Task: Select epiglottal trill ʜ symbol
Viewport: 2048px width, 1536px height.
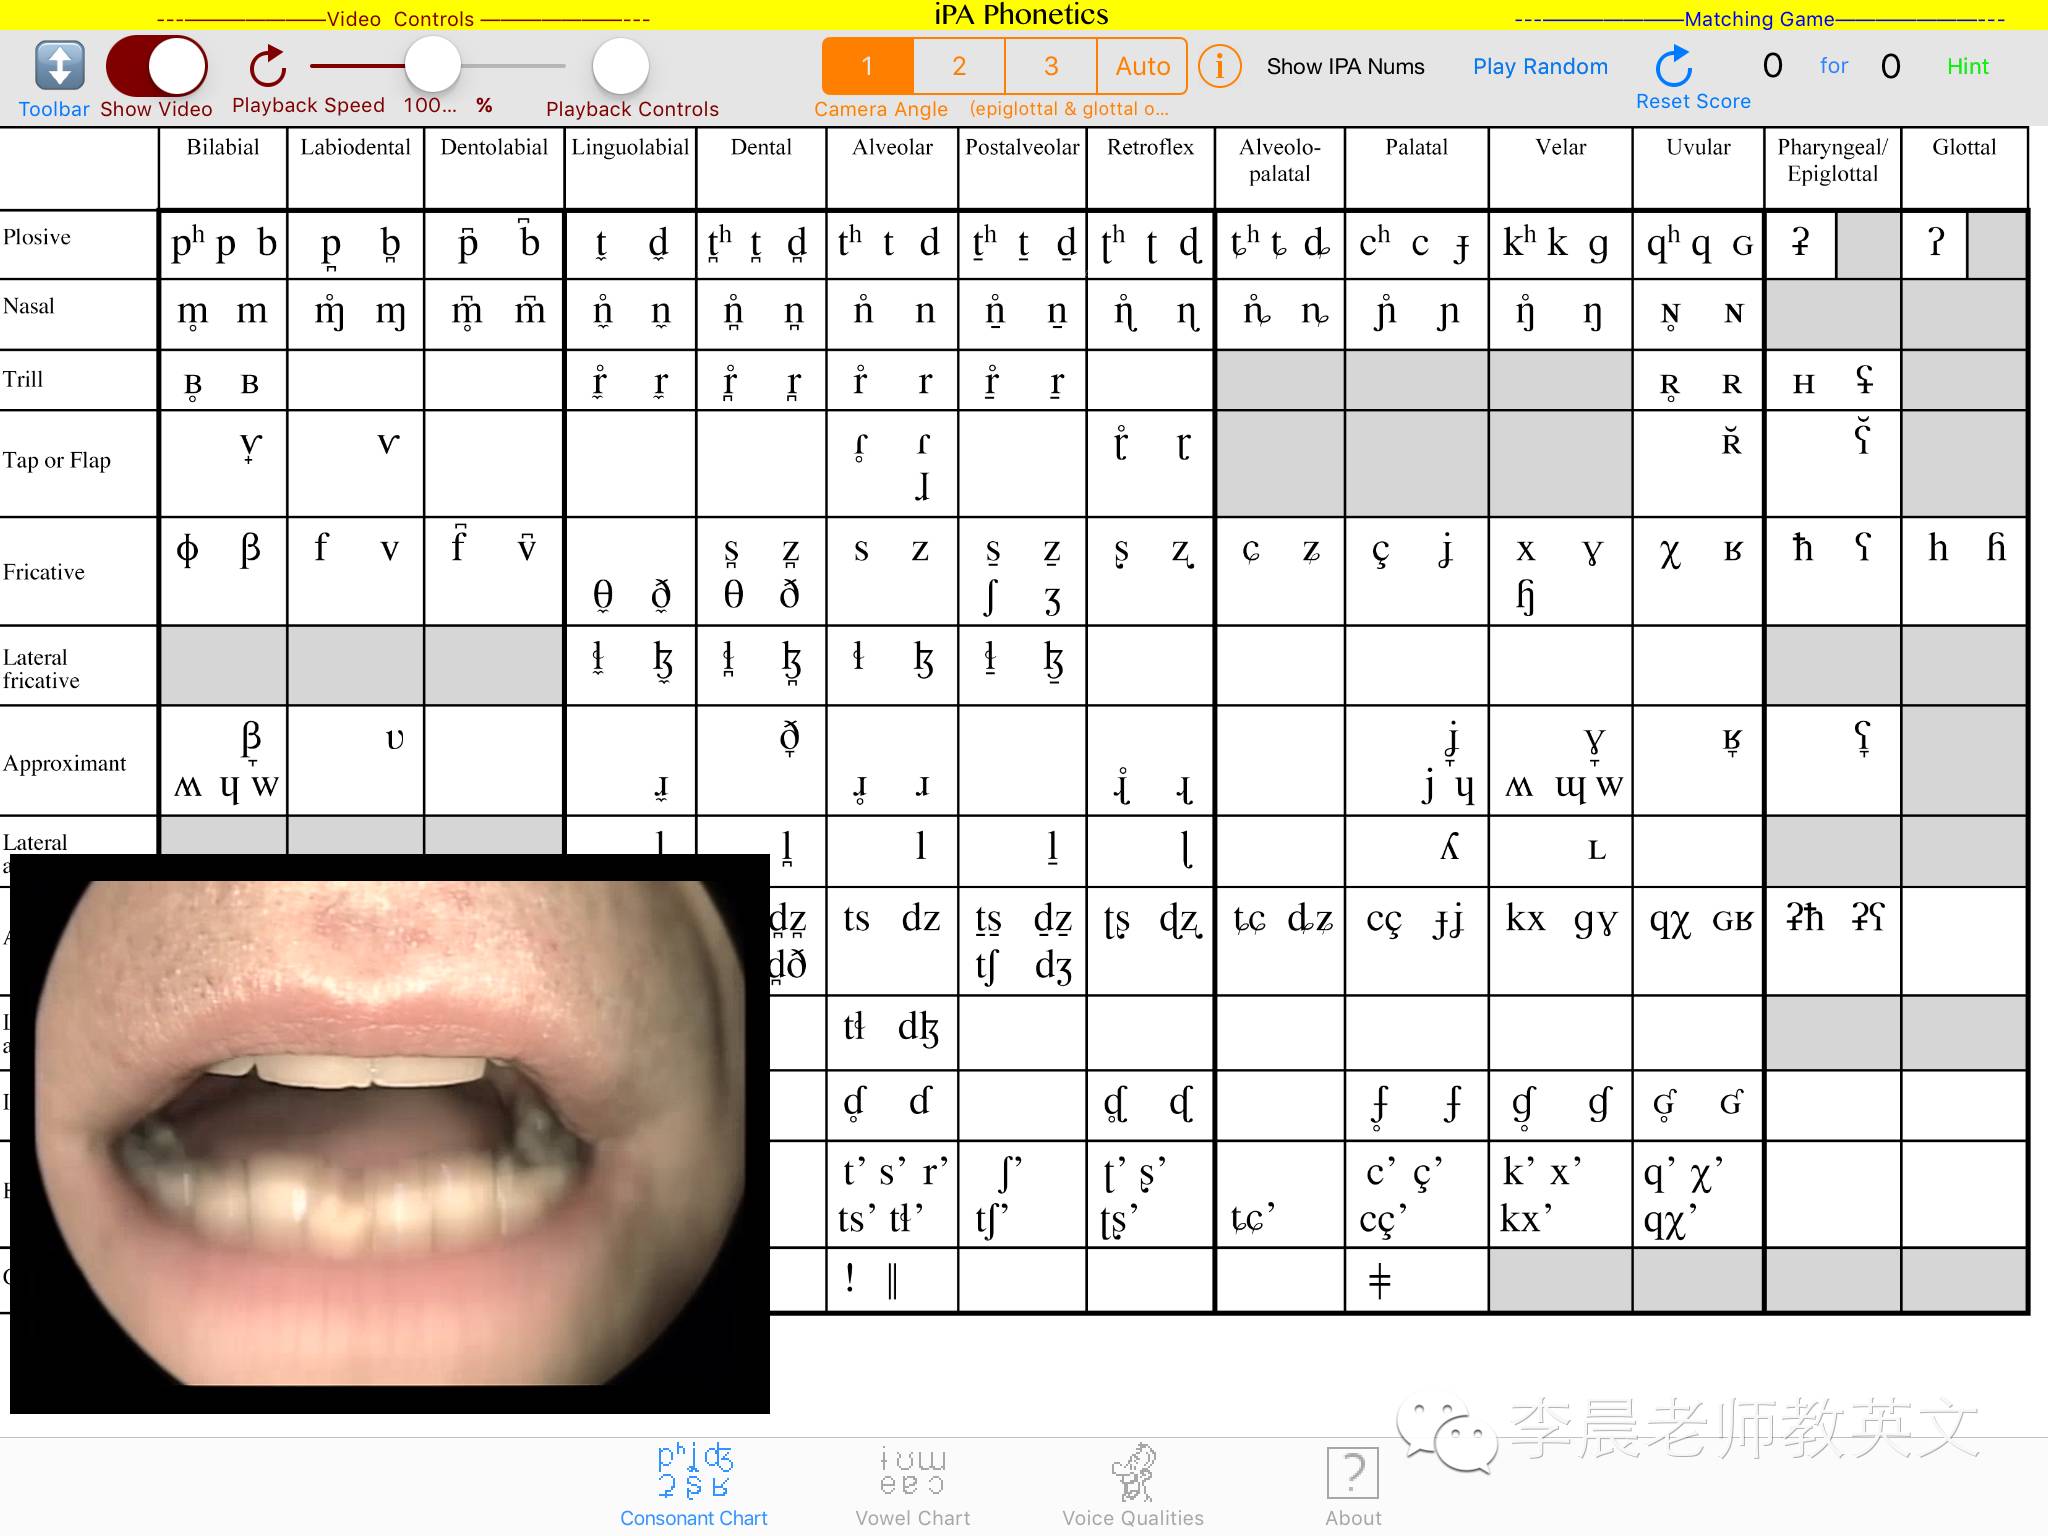Action: click(1803, 384)
